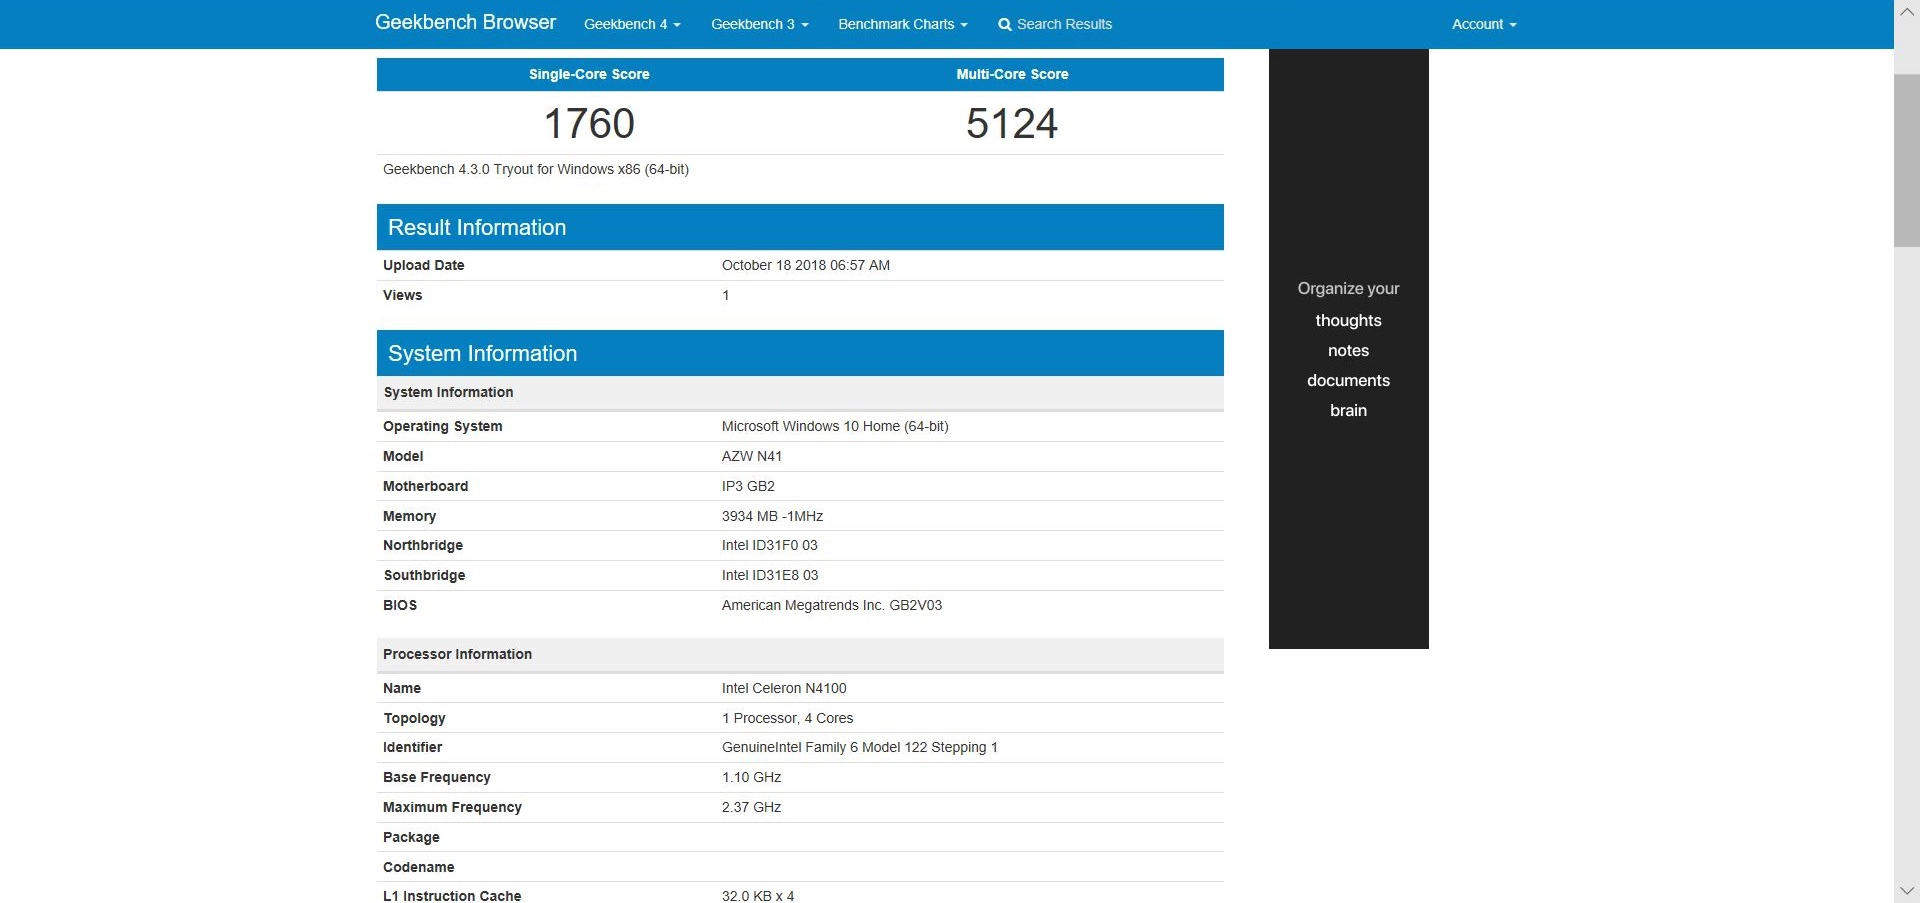Click the Intel Celeron N4100 processor name
The image size is (1920, 903).
[784, 688]
